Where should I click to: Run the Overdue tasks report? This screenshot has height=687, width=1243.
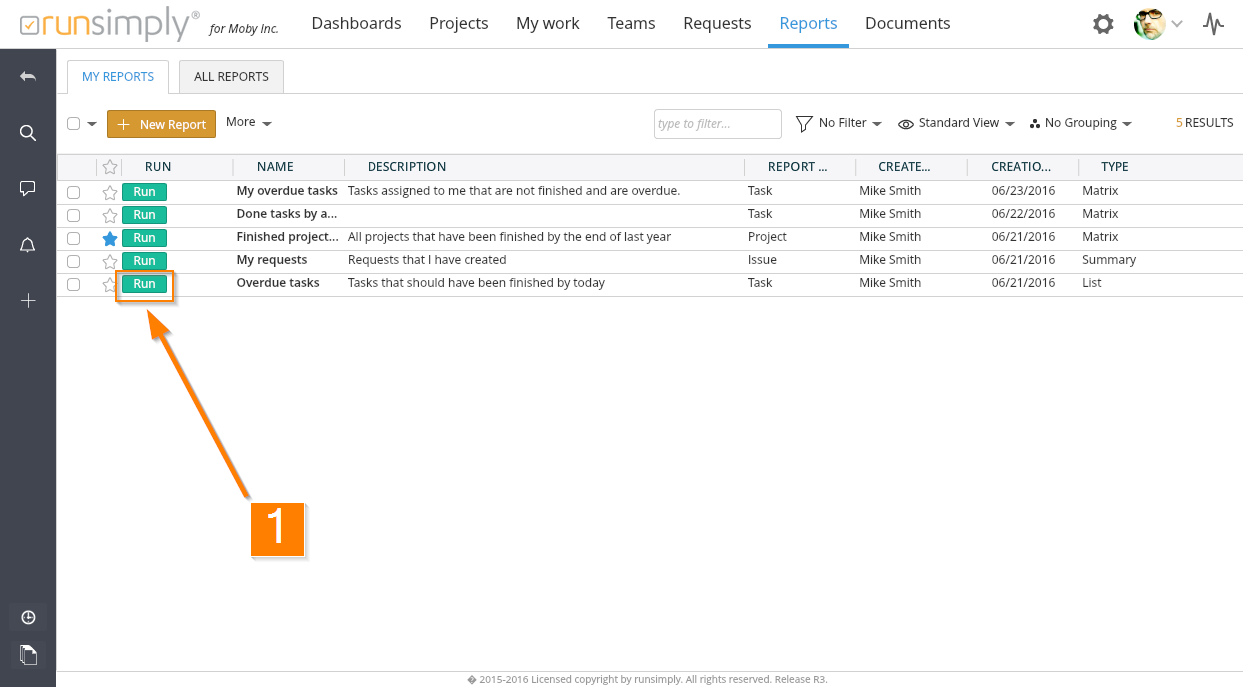tap(144, 284)
